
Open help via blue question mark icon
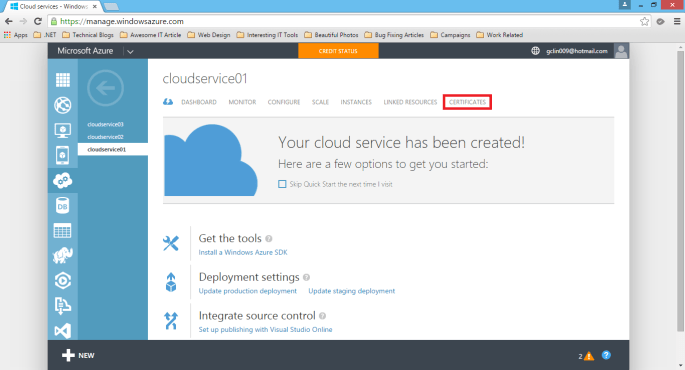click(606, 355)
